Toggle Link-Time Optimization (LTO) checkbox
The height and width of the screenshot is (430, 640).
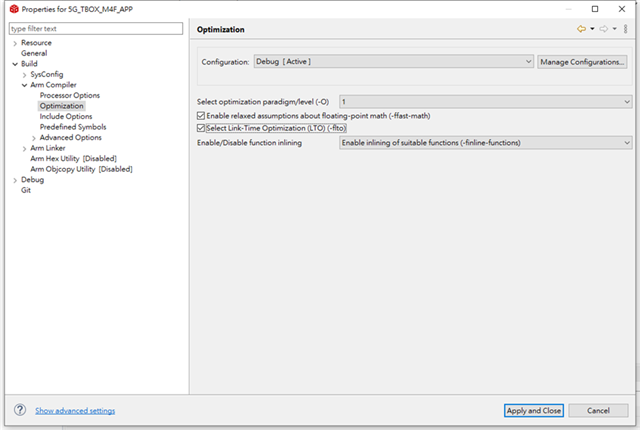point(200,128)
